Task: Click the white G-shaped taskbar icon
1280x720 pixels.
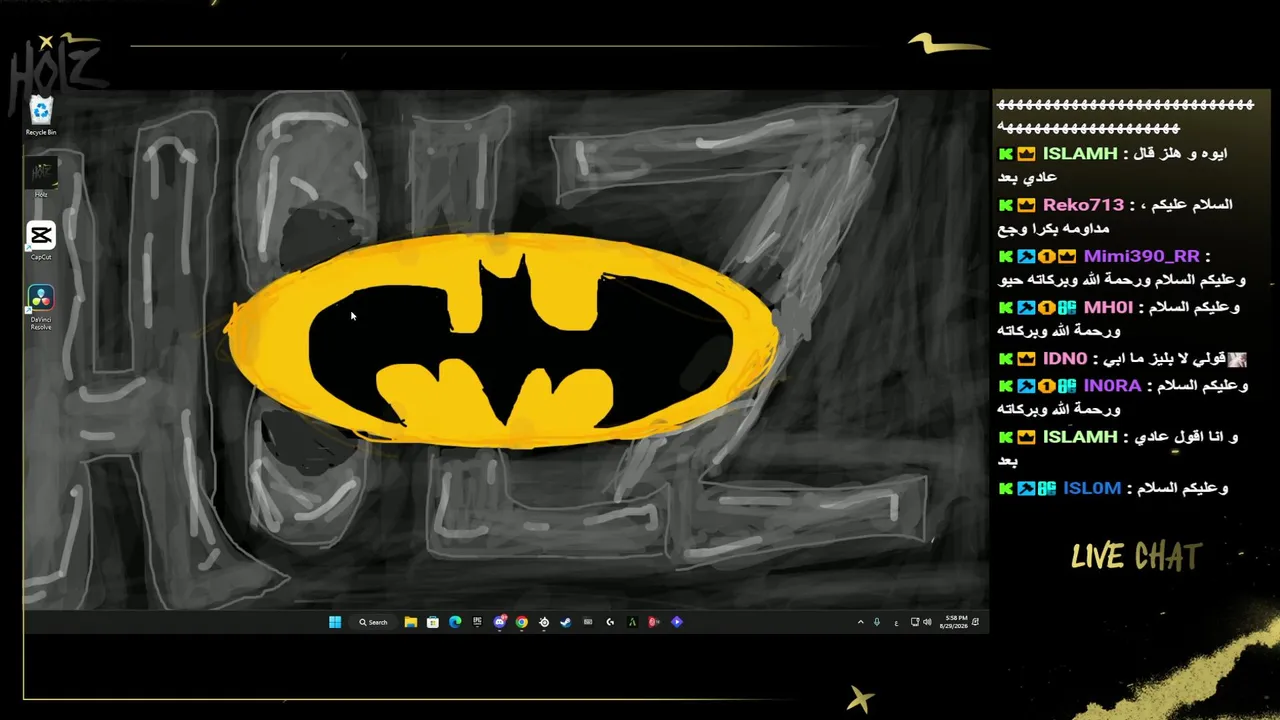Action: click(610, 622)
